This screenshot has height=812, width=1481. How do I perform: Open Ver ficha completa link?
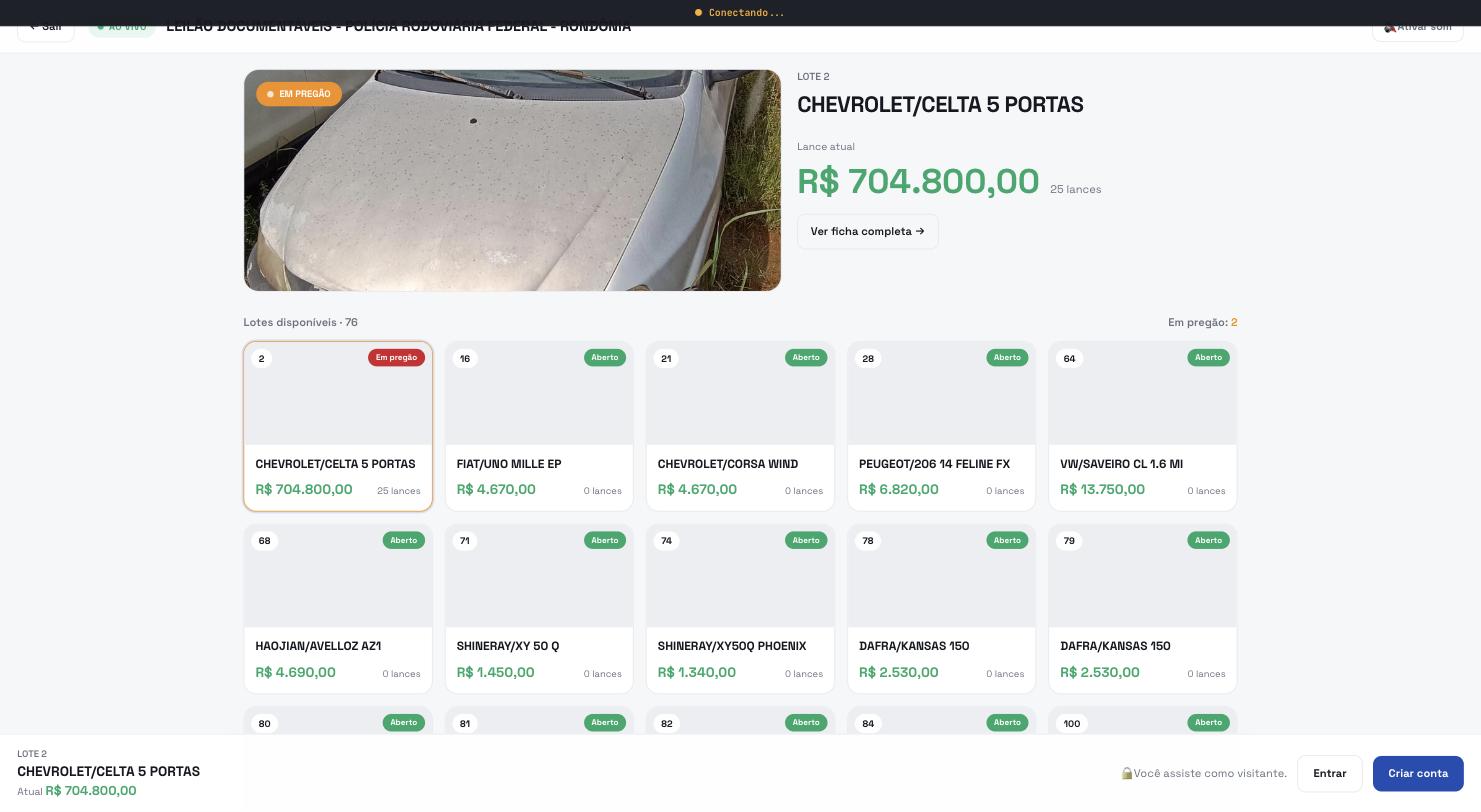click(x=867, y=231)
